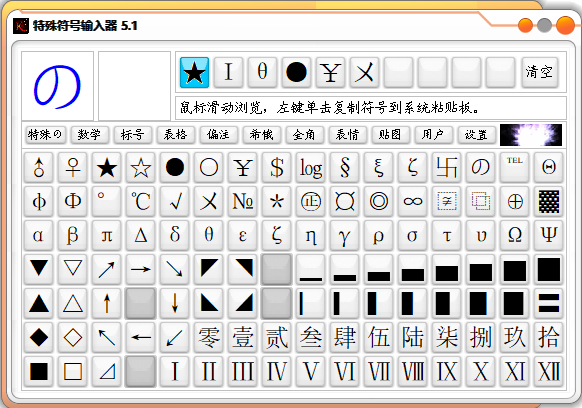Image resolution: width=582 pixels, height=408 pixels.
Task: Select the female ♀ symbol
Action: [x=73, y=168]
